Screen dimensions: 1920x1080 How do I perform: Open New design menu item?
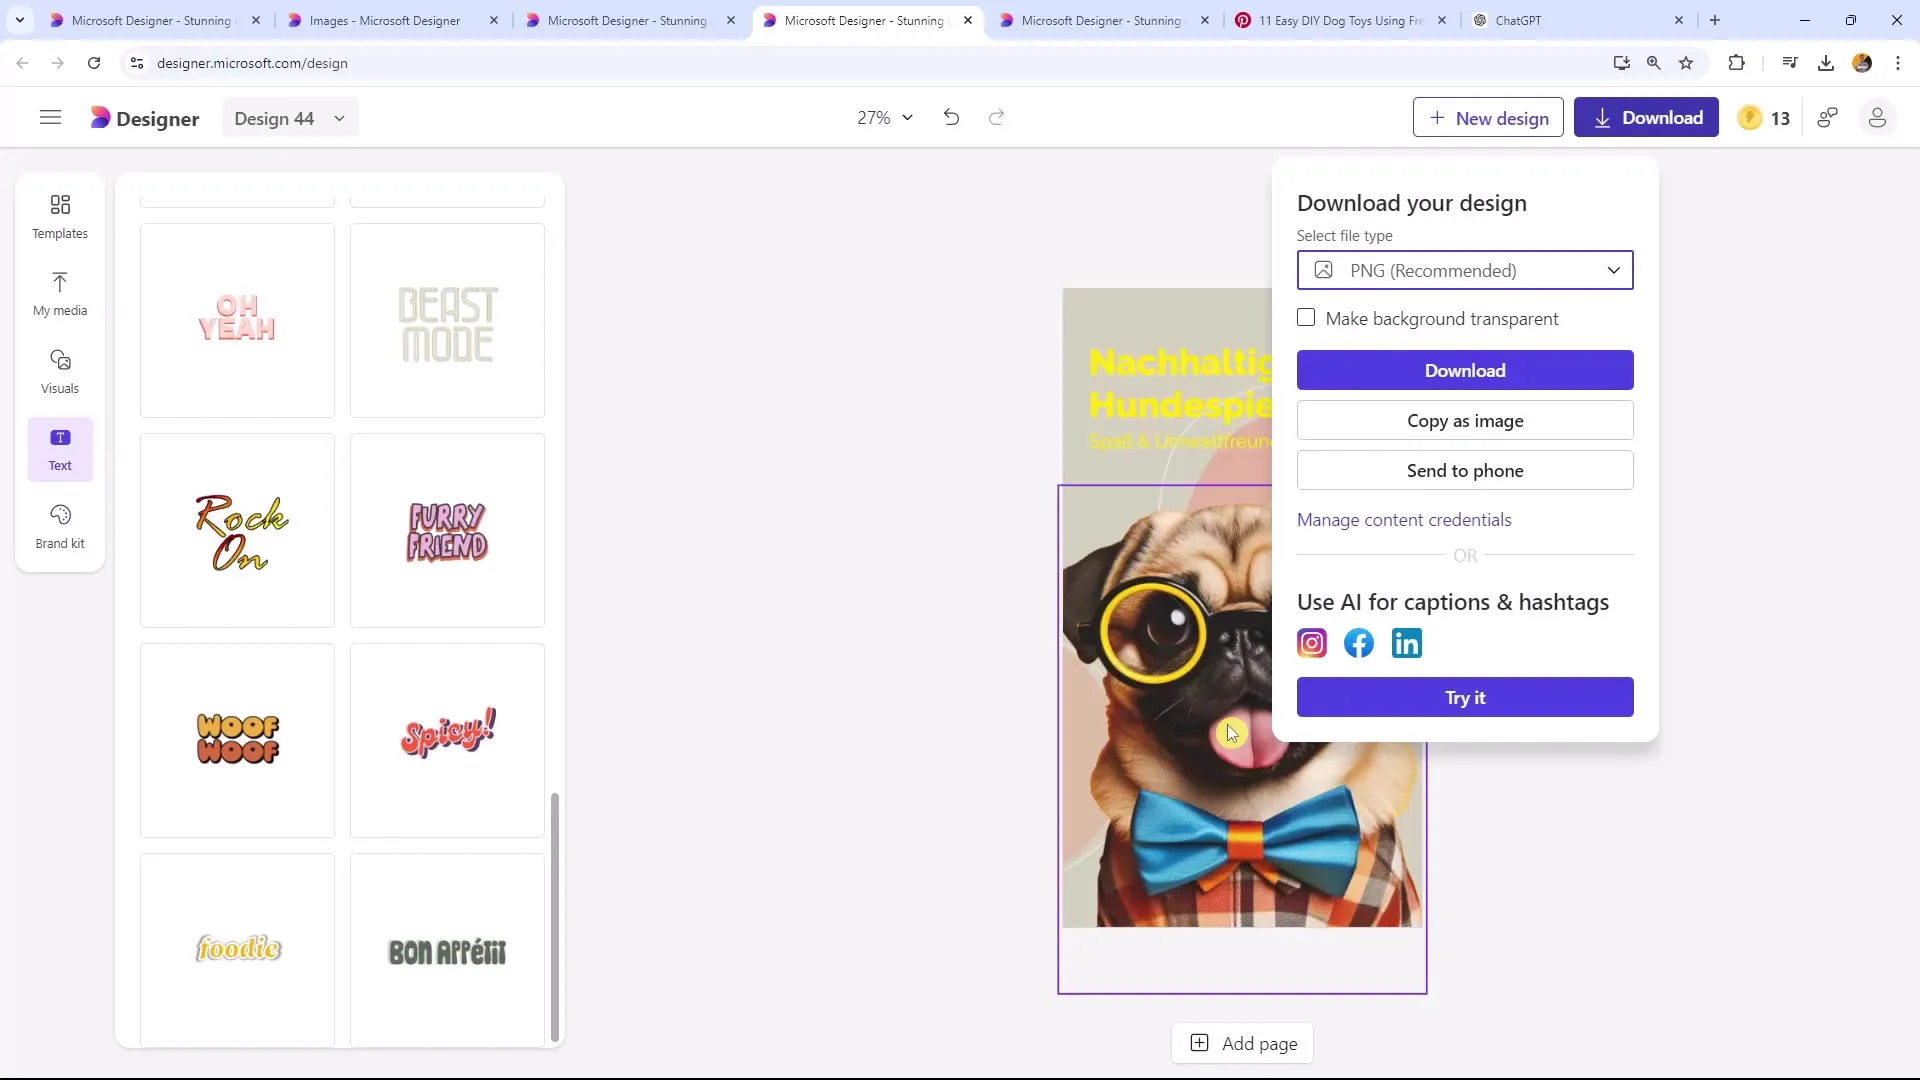click(x=1489, y=119)
